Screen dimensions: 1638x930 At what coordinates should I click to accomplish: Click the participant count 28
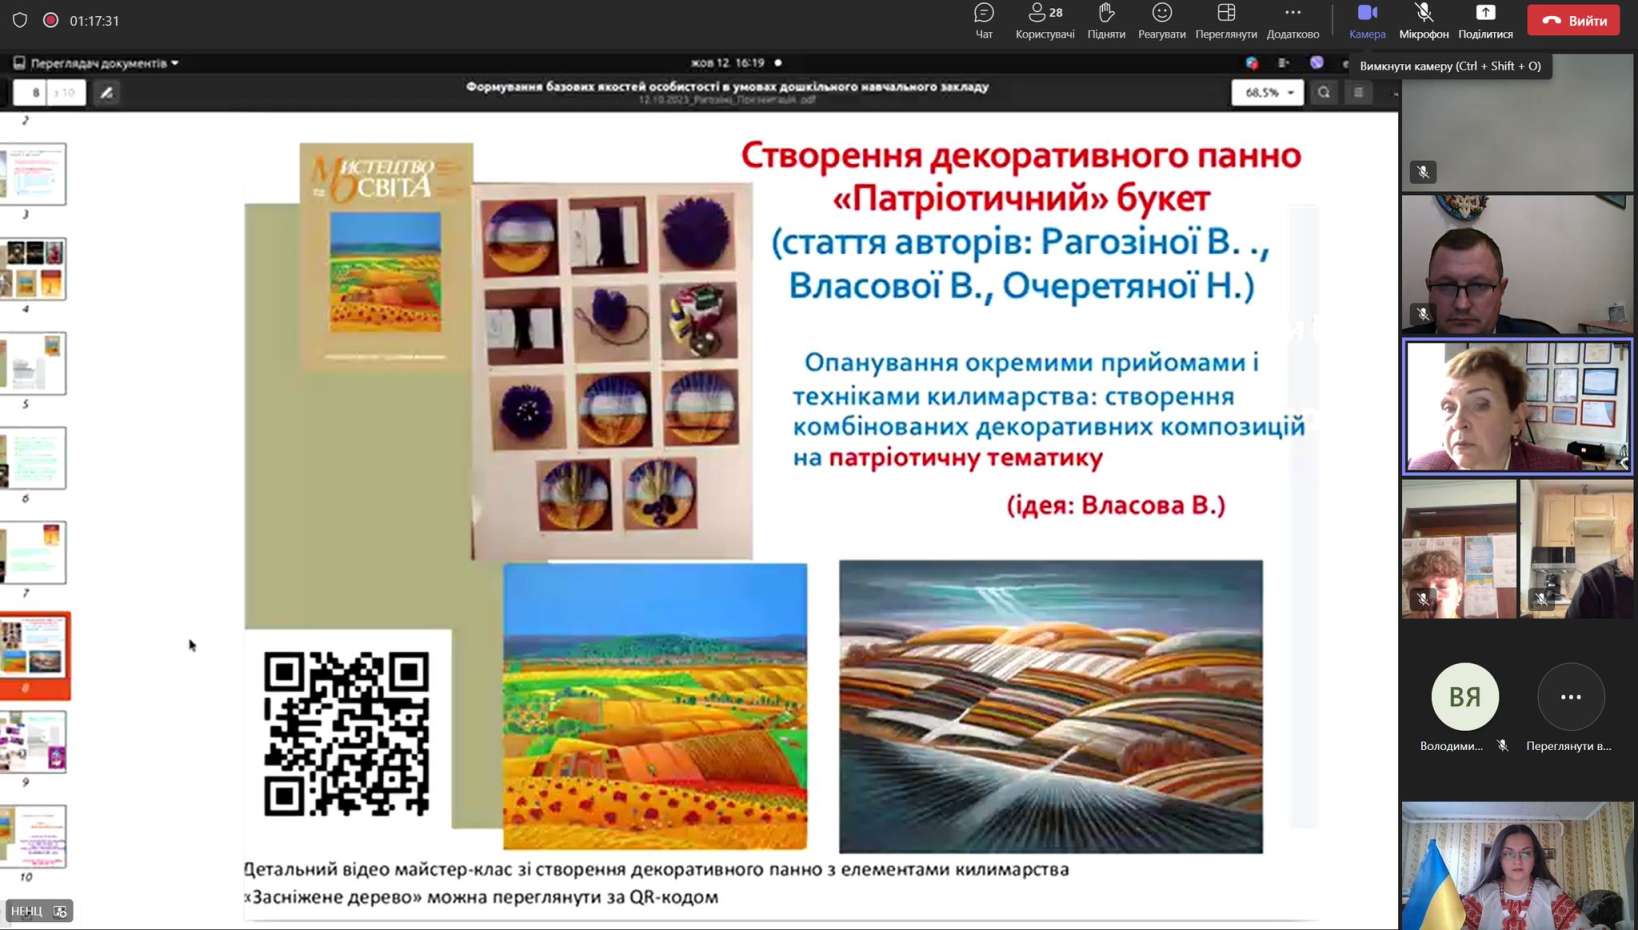point(1056,13)
